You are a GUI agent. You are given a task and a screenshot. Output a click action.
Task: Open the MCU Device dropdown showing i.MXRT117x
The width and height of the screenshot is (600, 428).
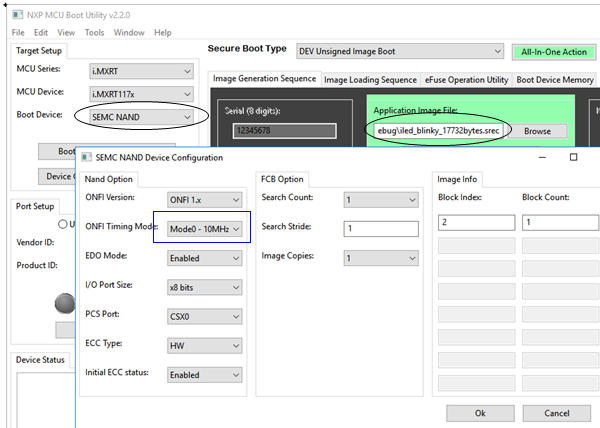142,94
